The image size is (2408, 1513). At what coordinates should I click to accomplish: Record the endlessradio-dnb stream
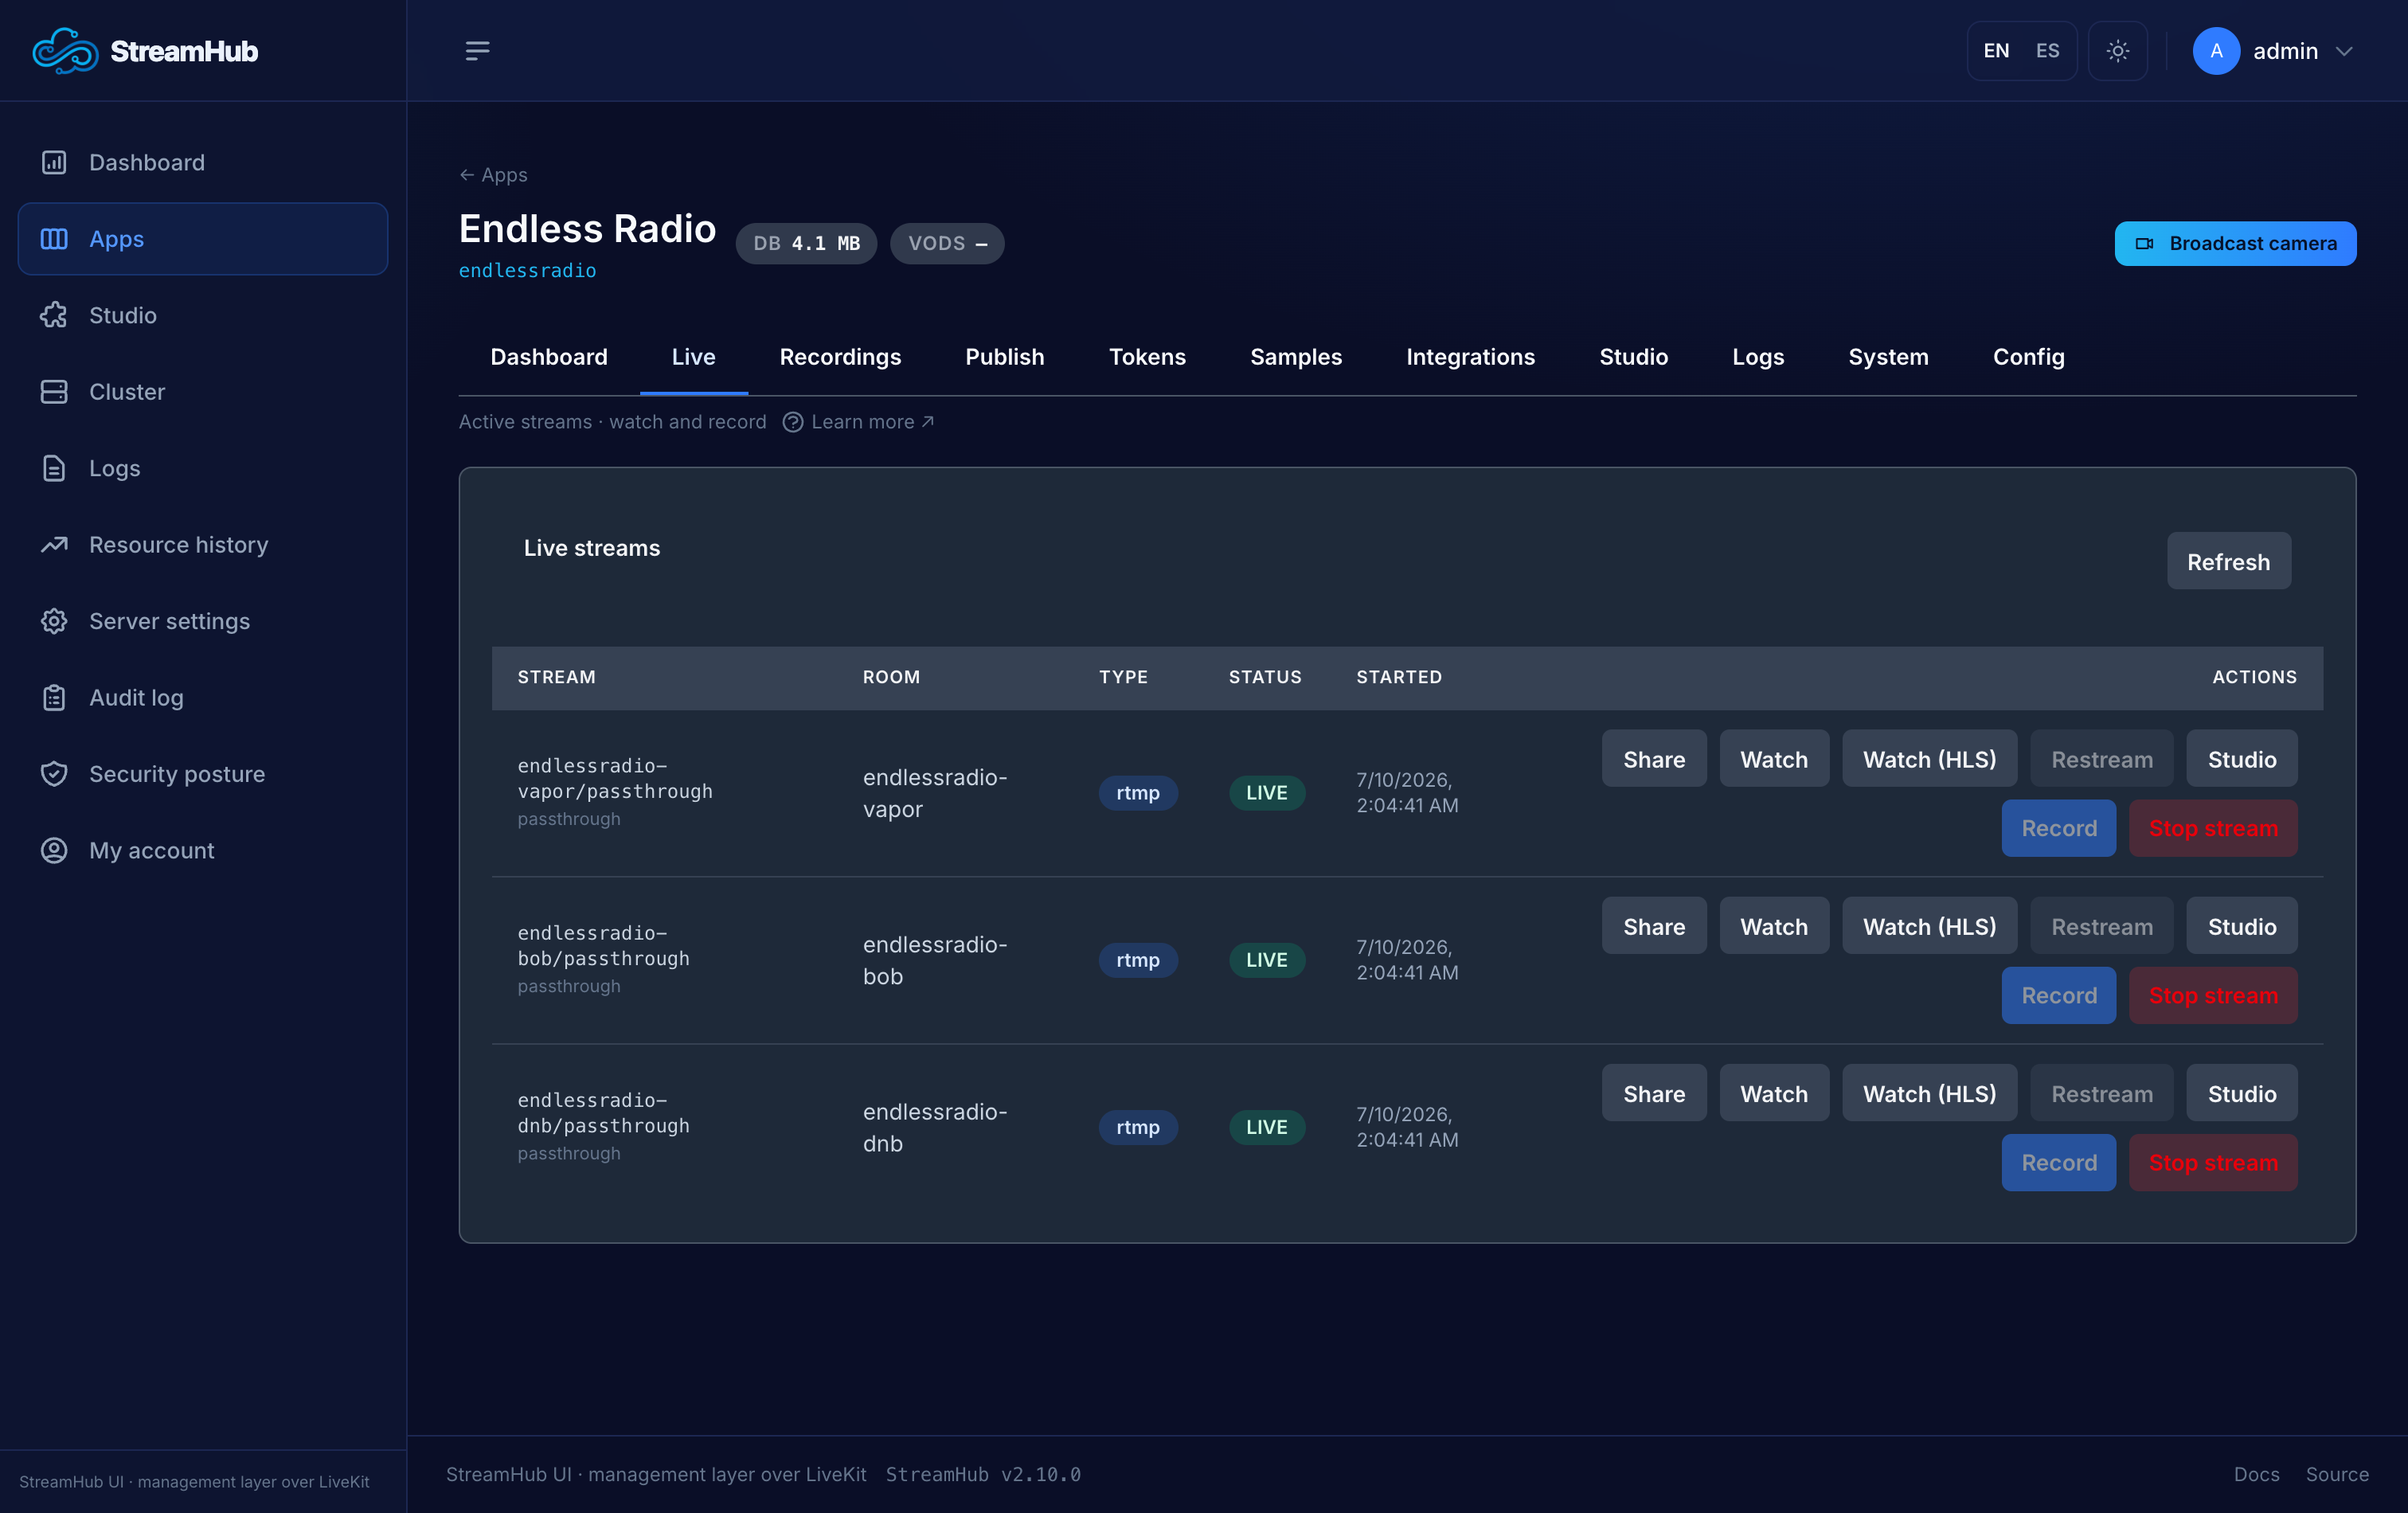(x=2058, y=1162)
